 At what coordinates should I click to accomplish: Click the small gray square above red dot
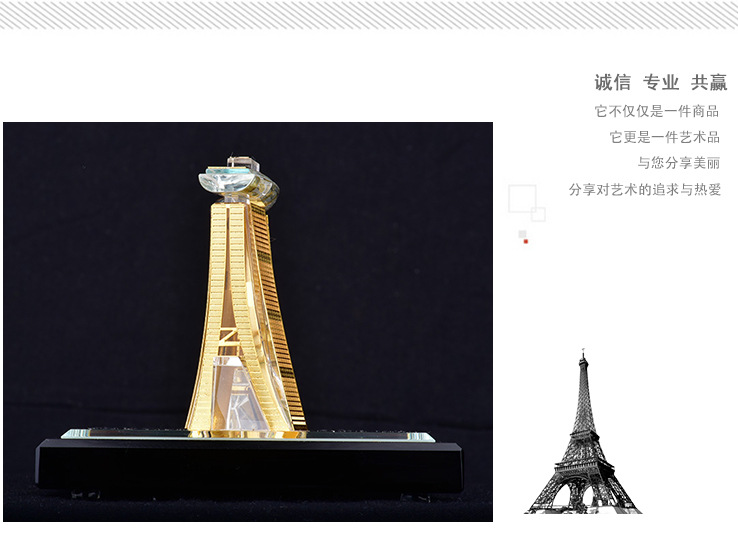pos(522,234)
